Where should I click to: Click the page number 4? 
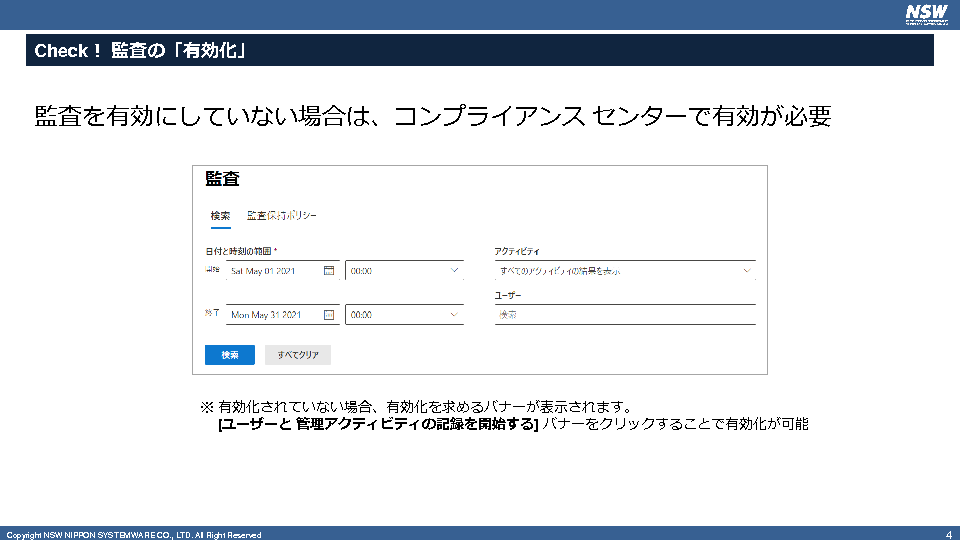(x=948, y=534)
